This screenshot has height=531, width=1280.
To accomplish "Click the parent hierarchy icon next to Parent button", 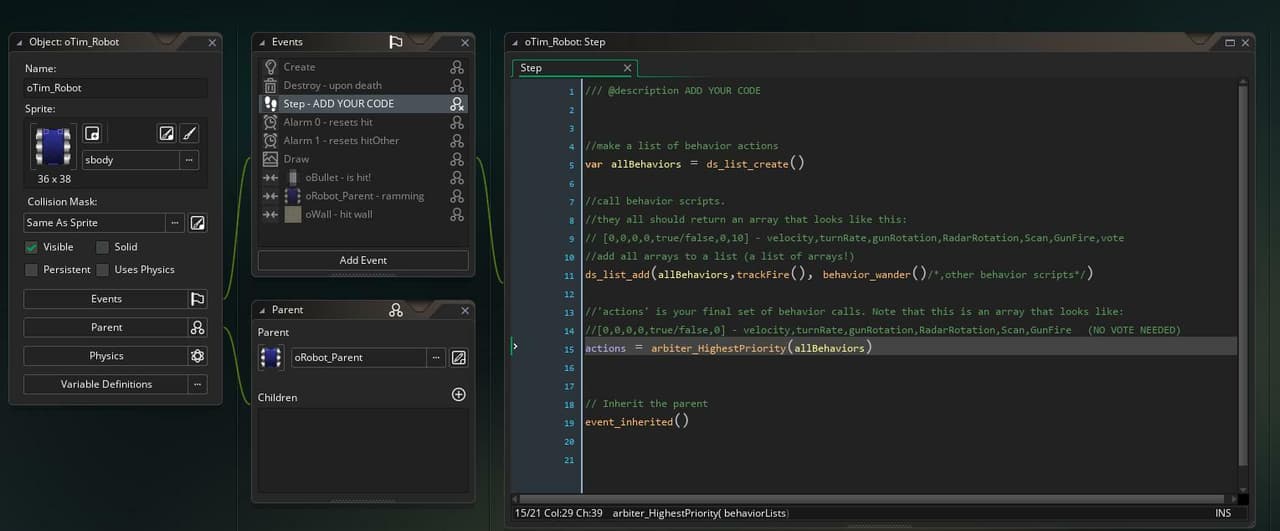I will pos(197,327).
